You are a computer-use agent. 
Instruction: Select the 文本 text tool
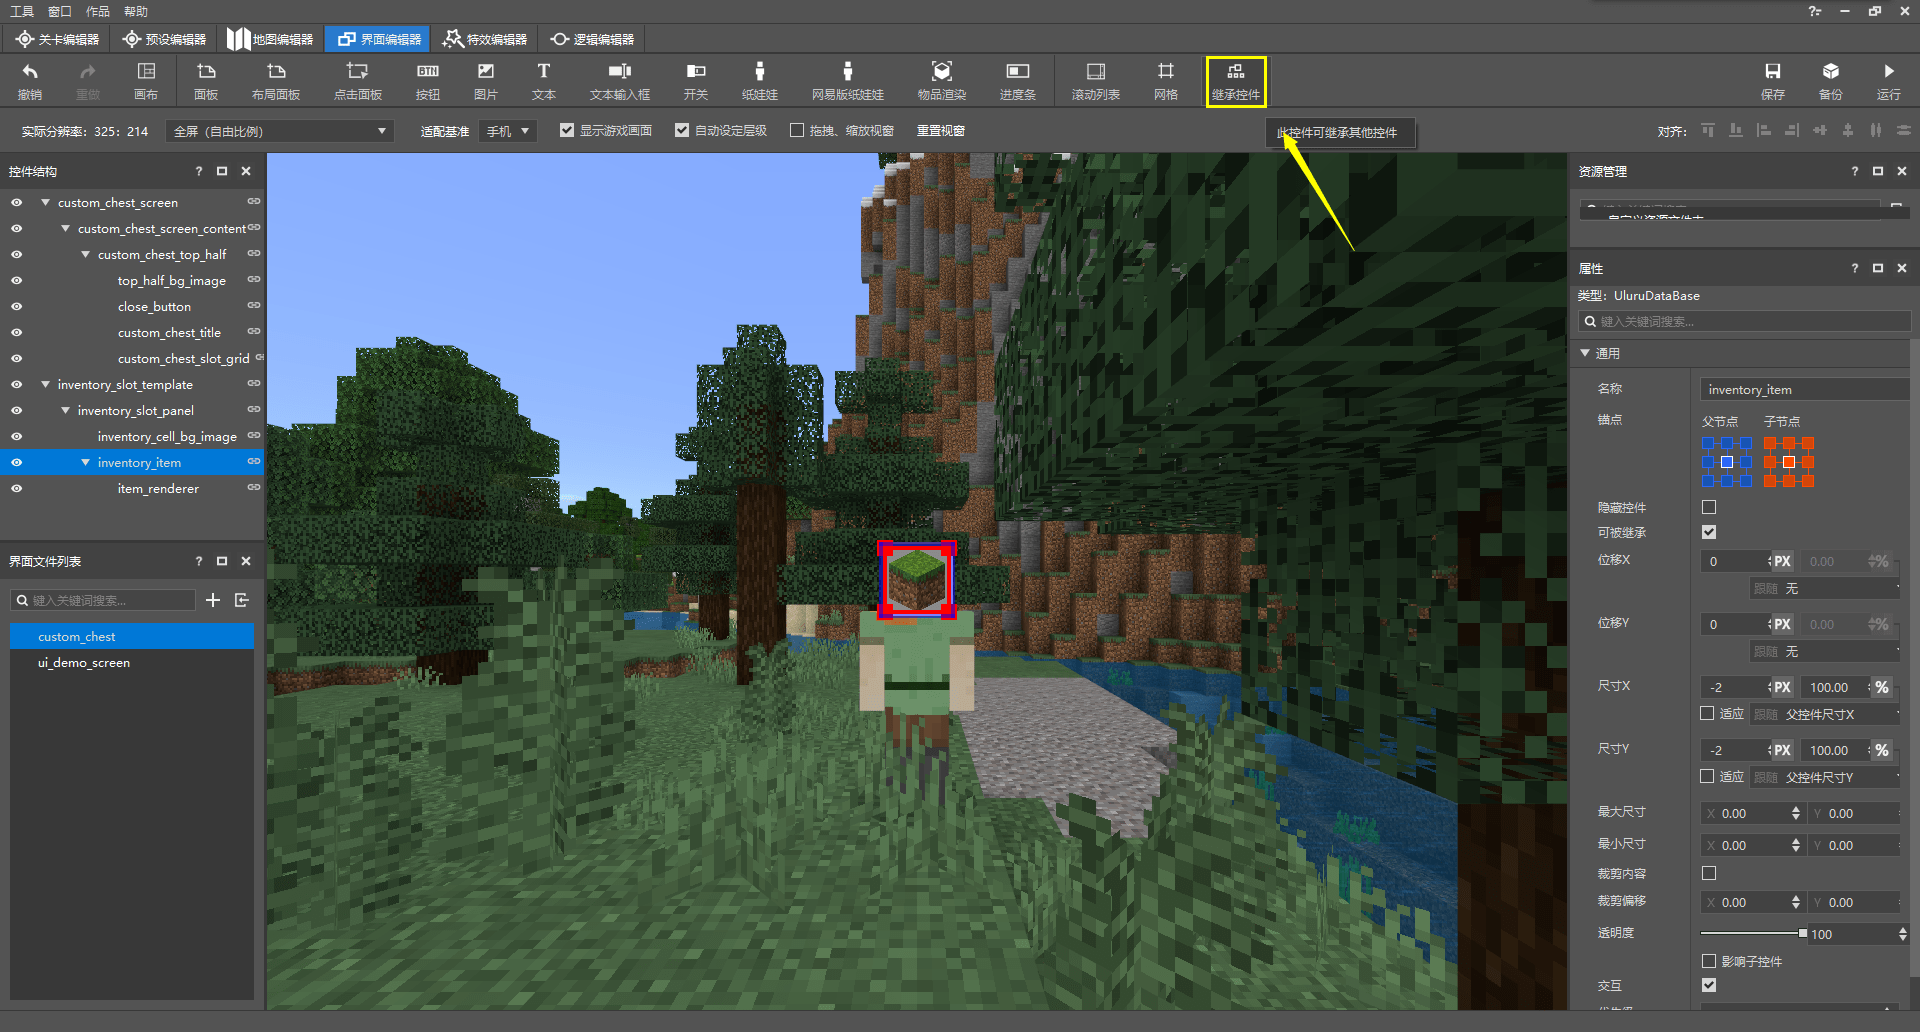543,80
